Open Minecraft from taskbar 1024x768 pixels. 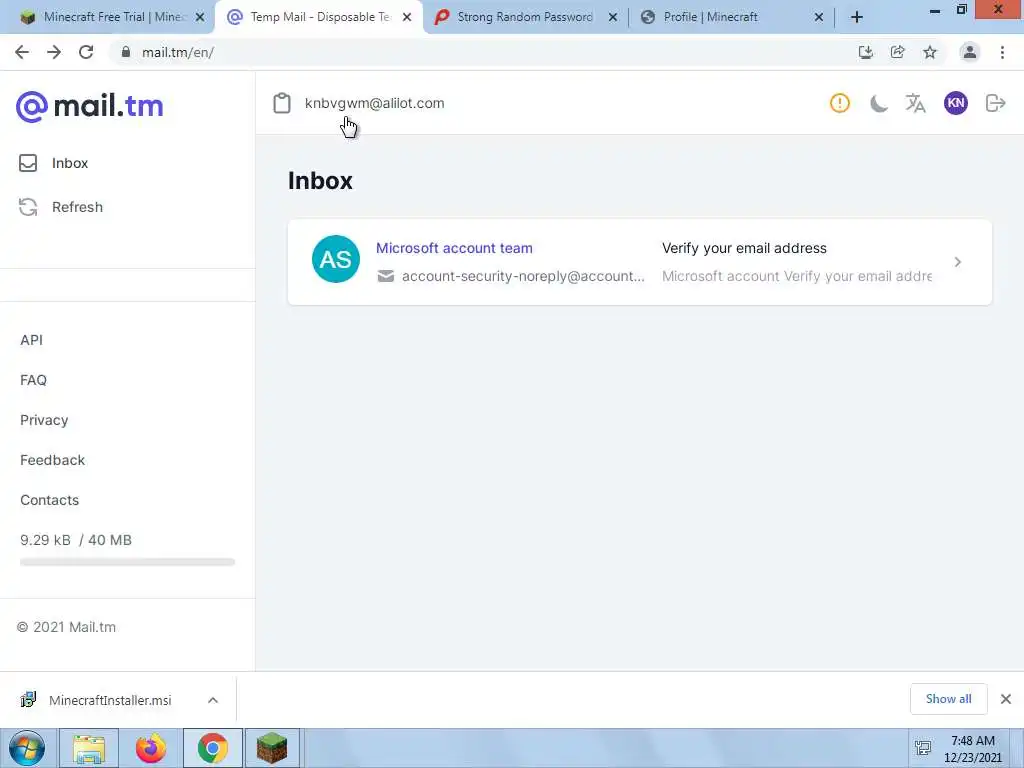click(272, 748)
